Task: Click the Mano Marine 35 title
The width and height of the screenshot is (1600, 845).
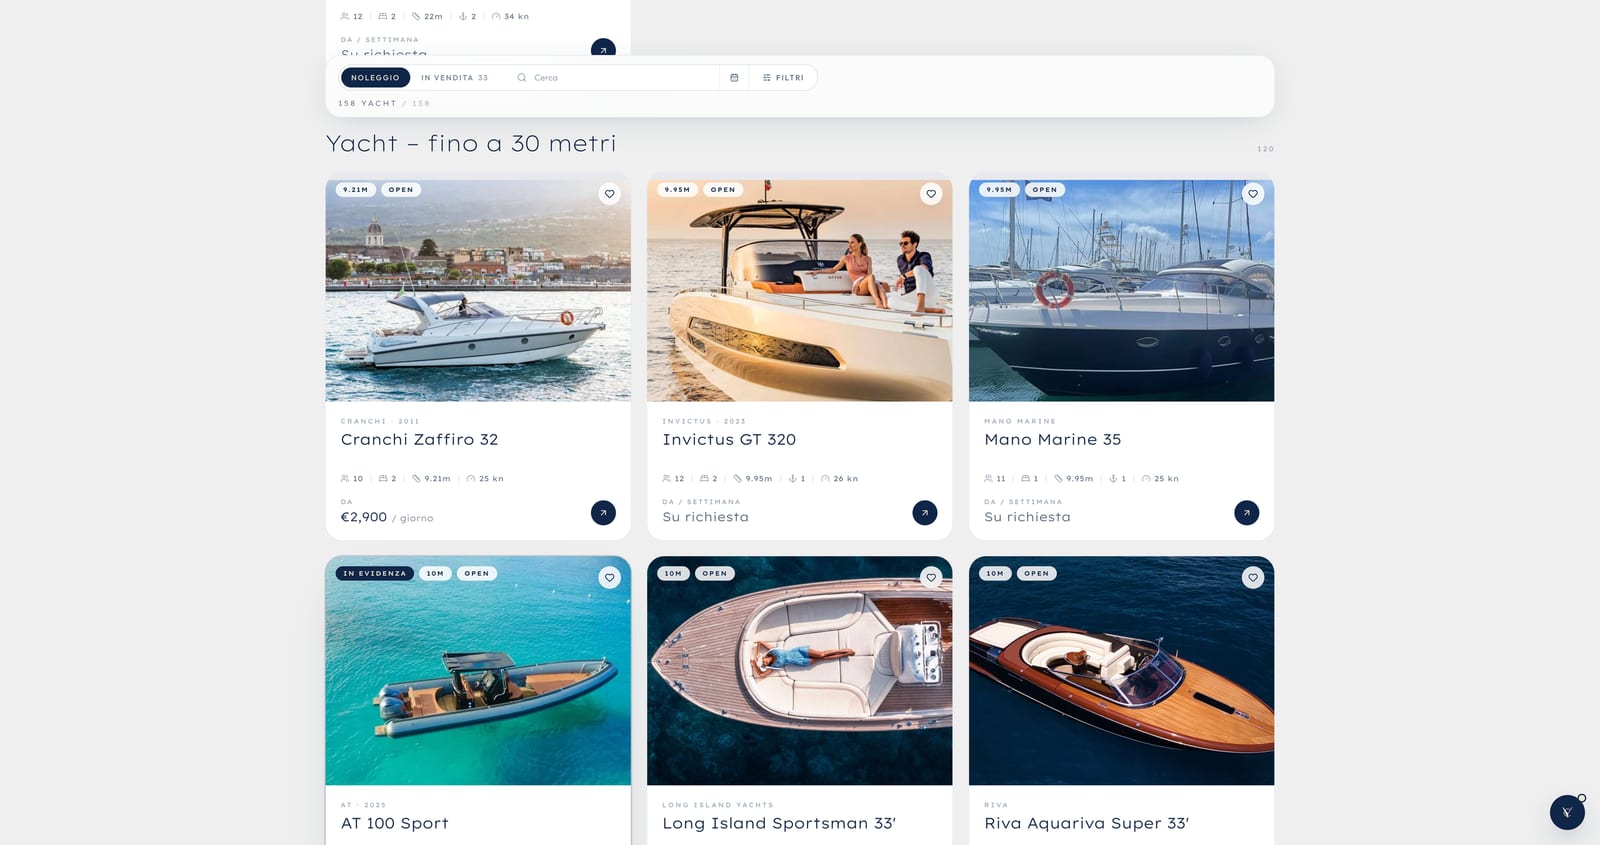Action: coord(1052,439)
